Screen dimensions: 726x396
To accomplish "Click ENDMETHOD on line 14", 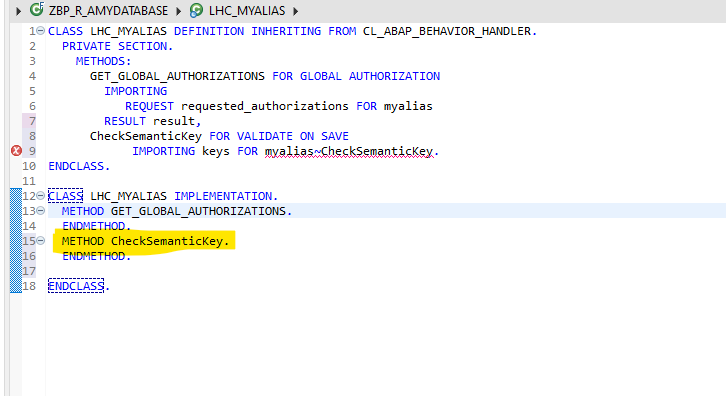I will 96,226.
